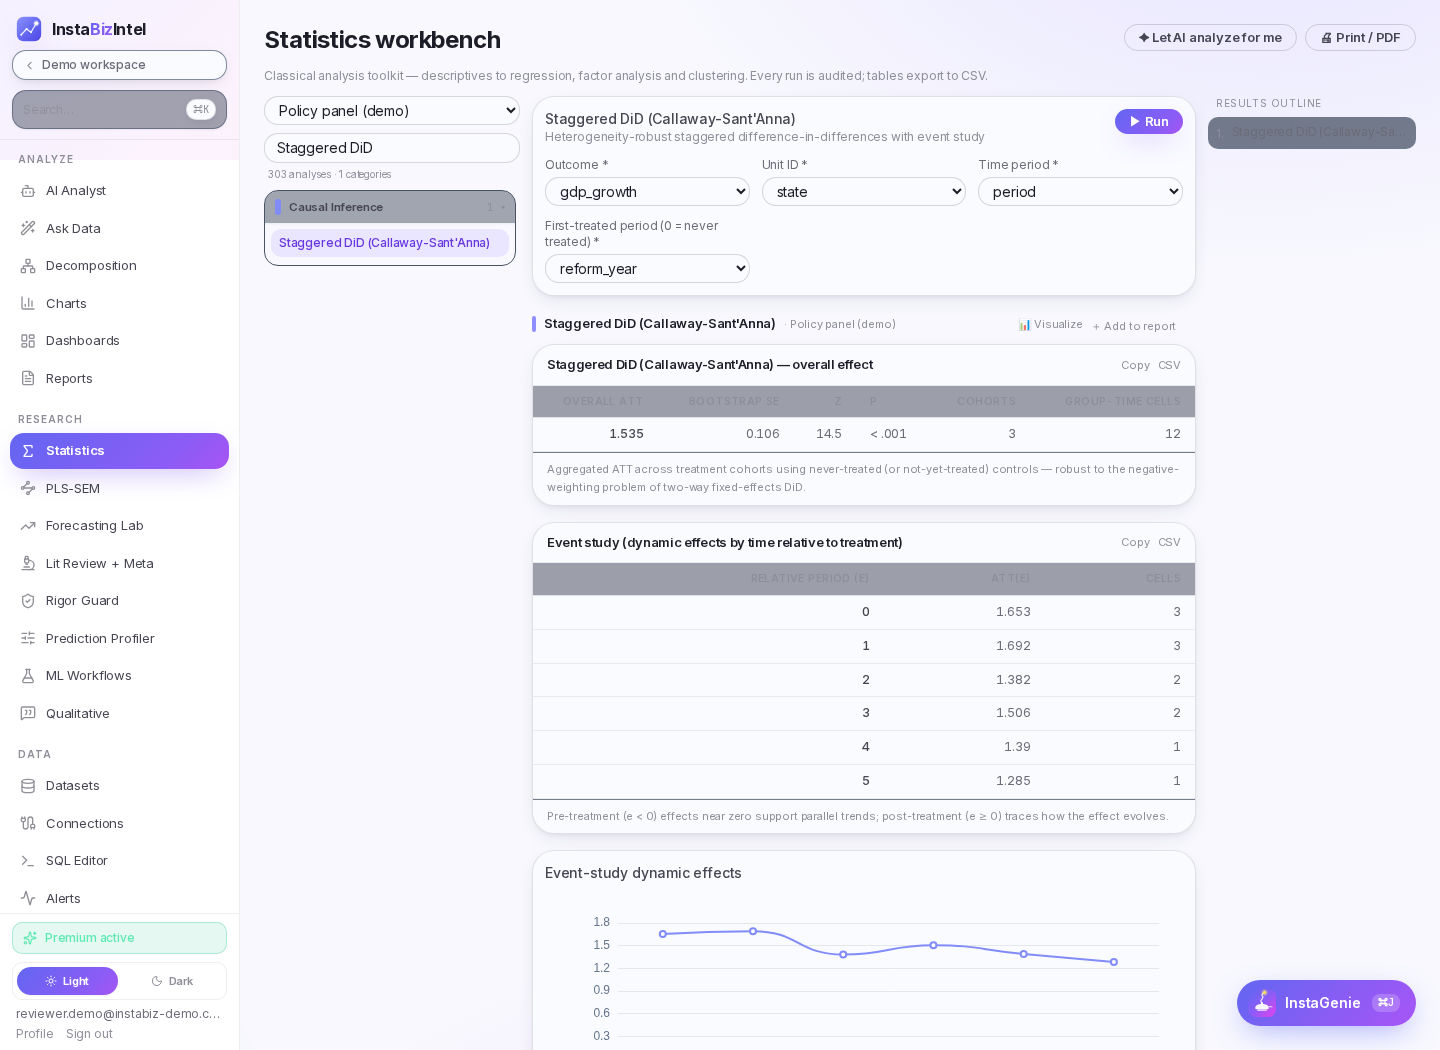
Task: Open the Reports document icon
Action: 28,378
